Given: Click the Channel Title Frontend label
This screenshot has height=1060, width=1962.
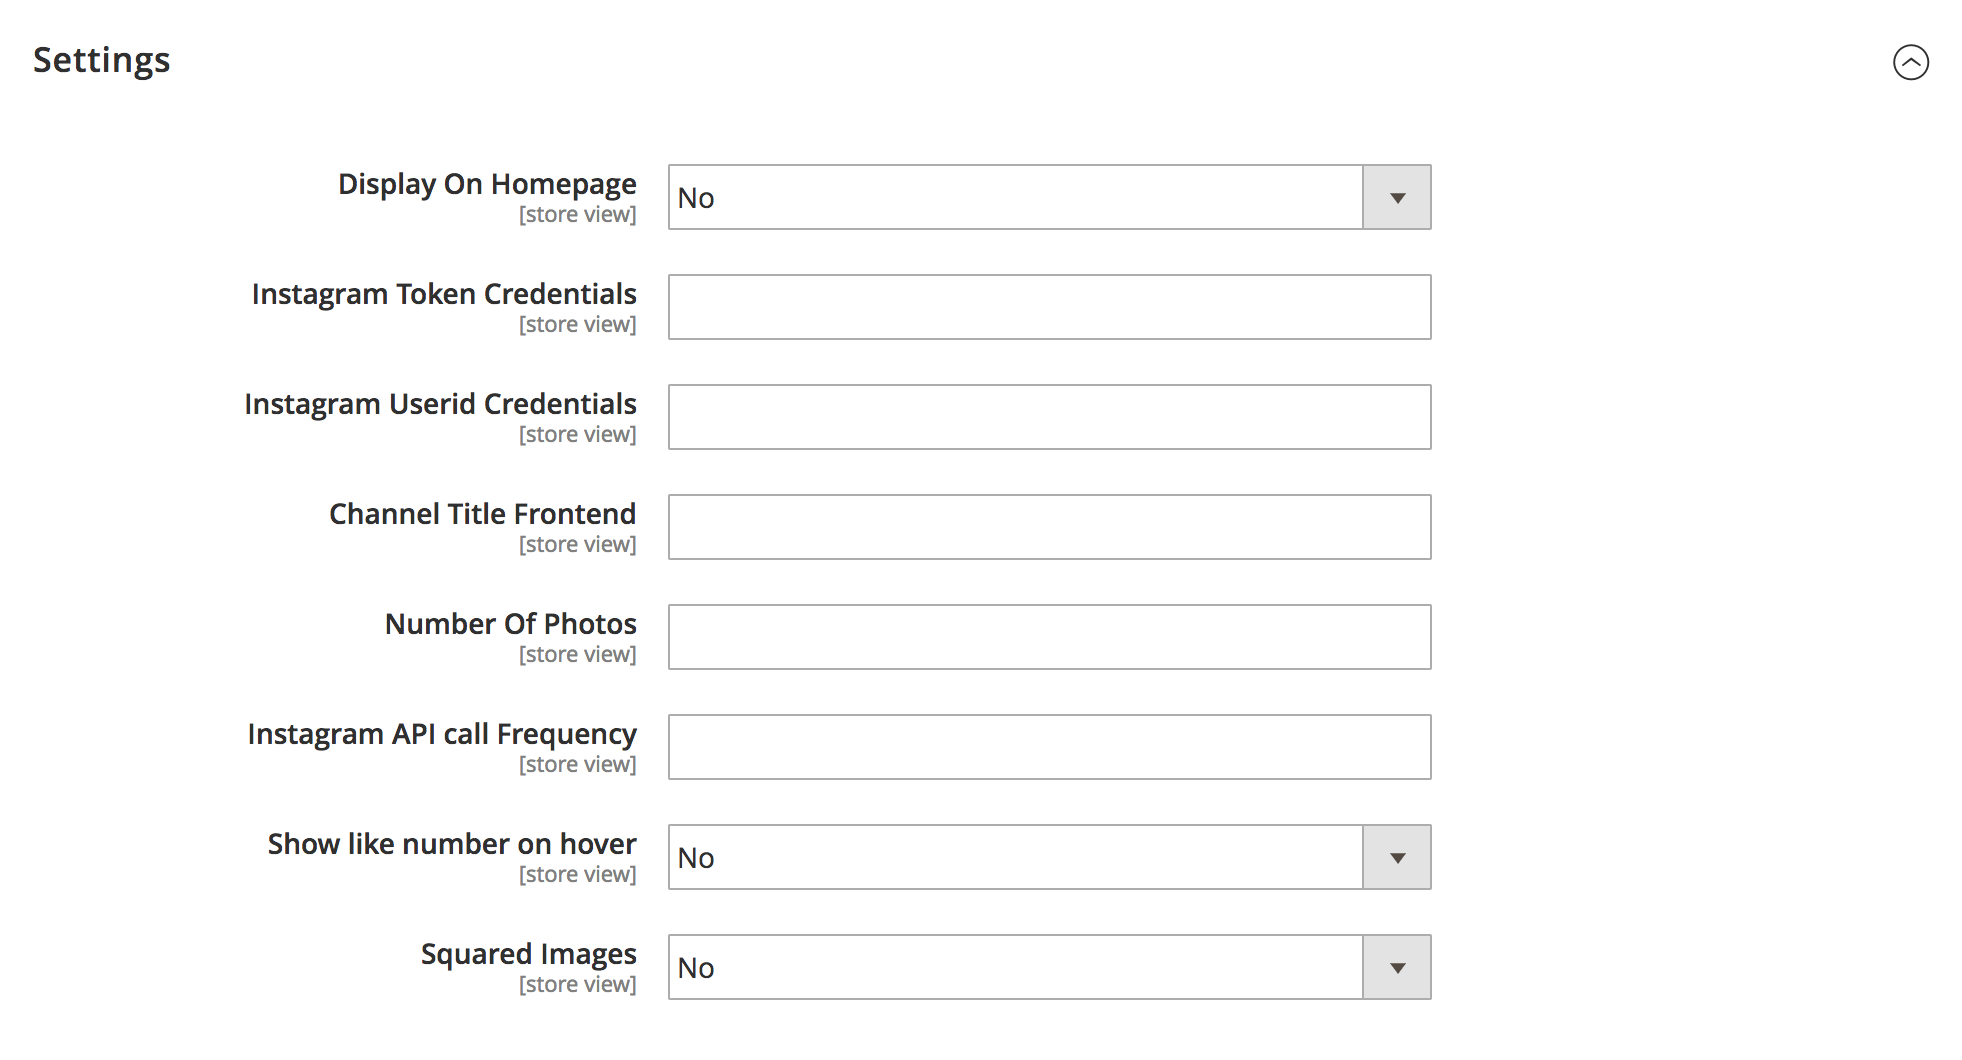Looking at the screenshot, I should coord(482,515).
